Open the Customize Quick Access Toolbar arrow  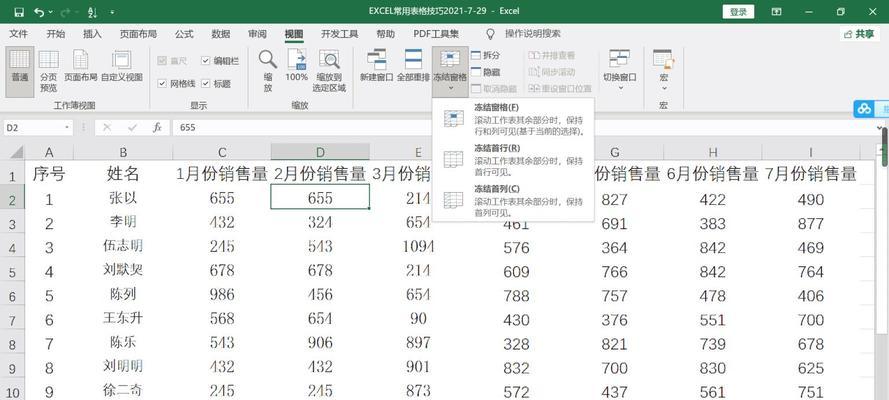point(112,12)
